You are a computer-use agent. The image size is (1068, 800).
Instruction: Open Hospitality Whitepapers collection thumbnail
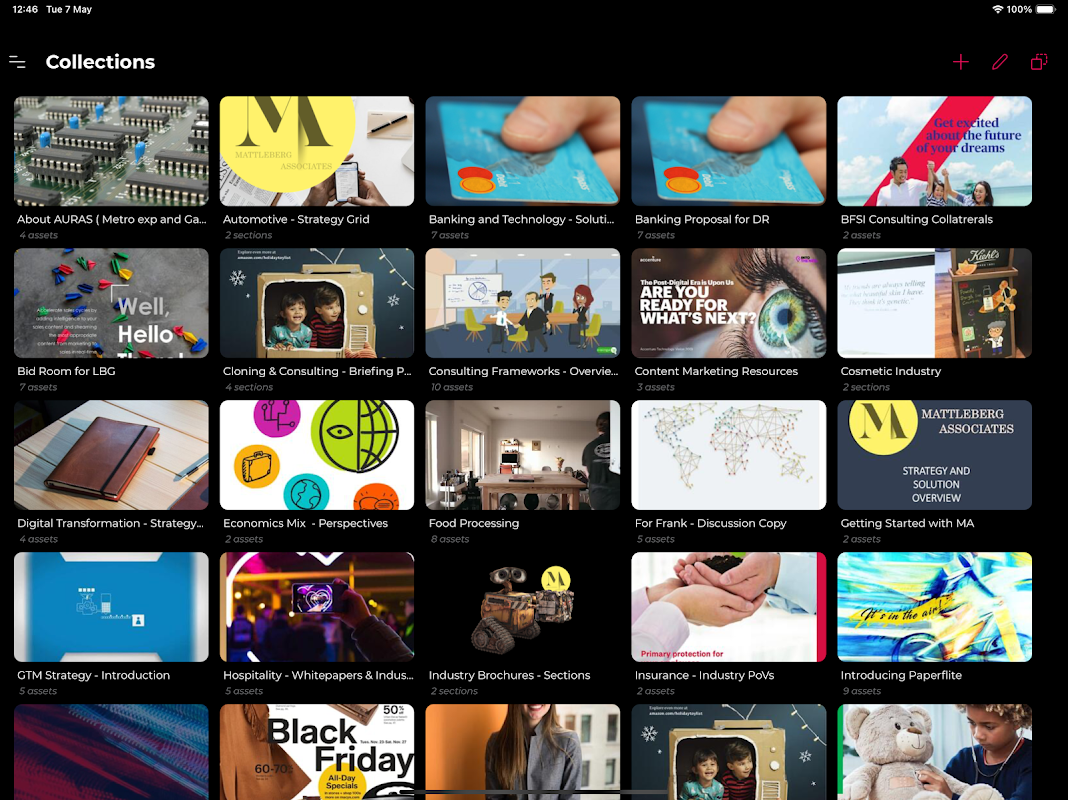click(x=317, y=607)
